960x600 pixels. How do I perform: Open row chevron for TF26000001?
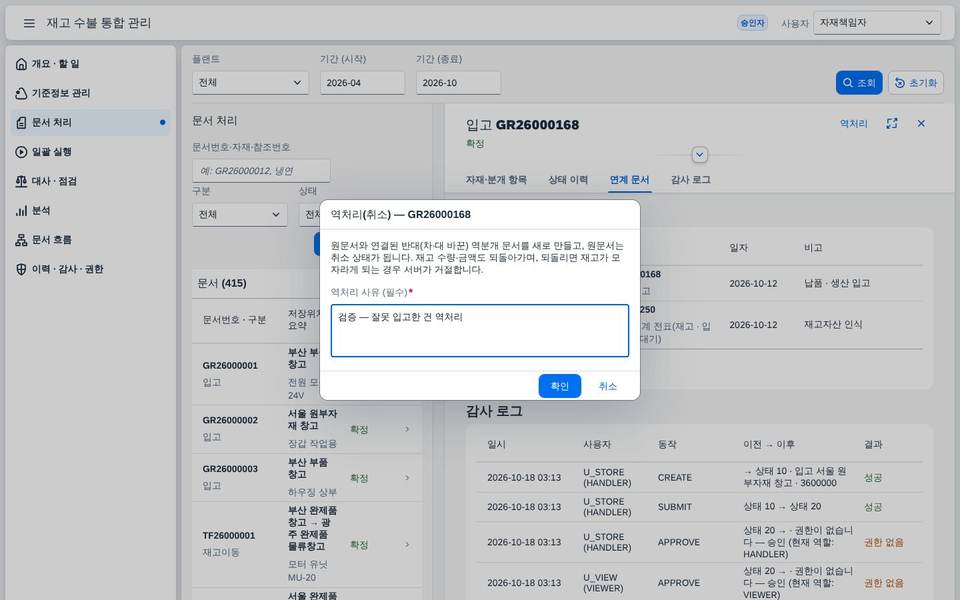tap(407, 544)
